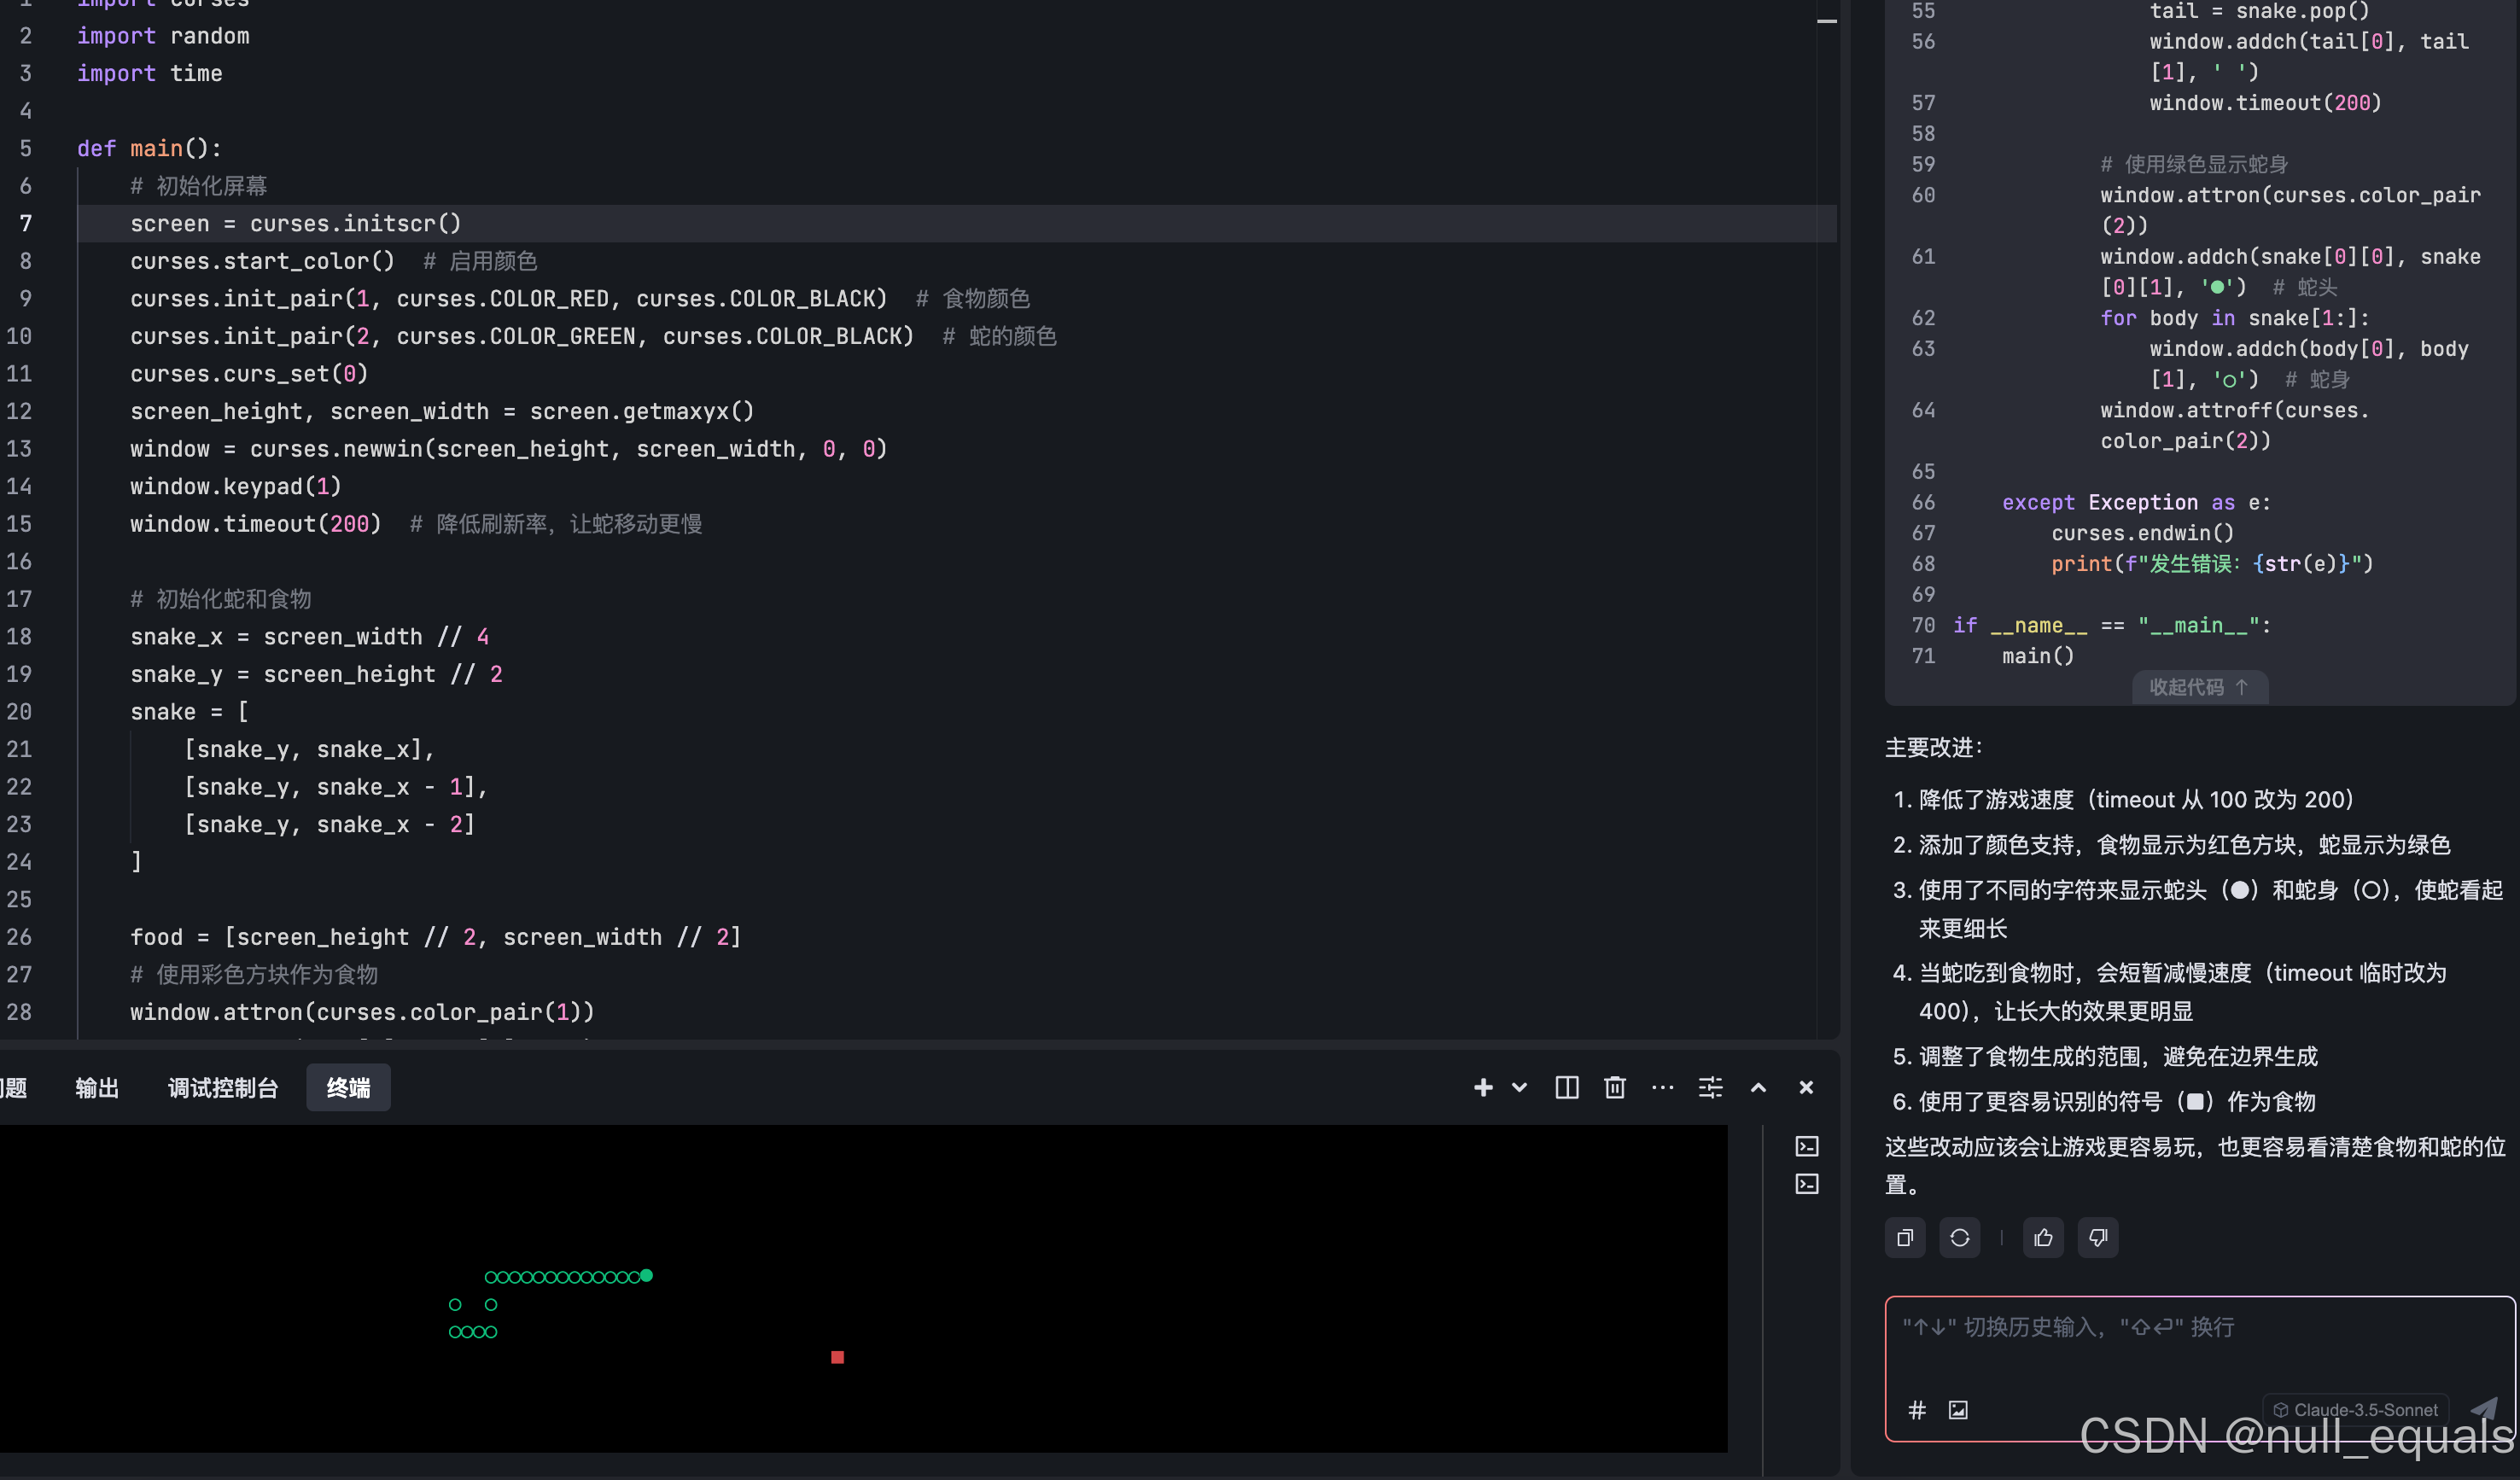Viewport: 2520px width, 1480px height.
Task: Close the bottom terminal panel
Action: [1806, 1087]
